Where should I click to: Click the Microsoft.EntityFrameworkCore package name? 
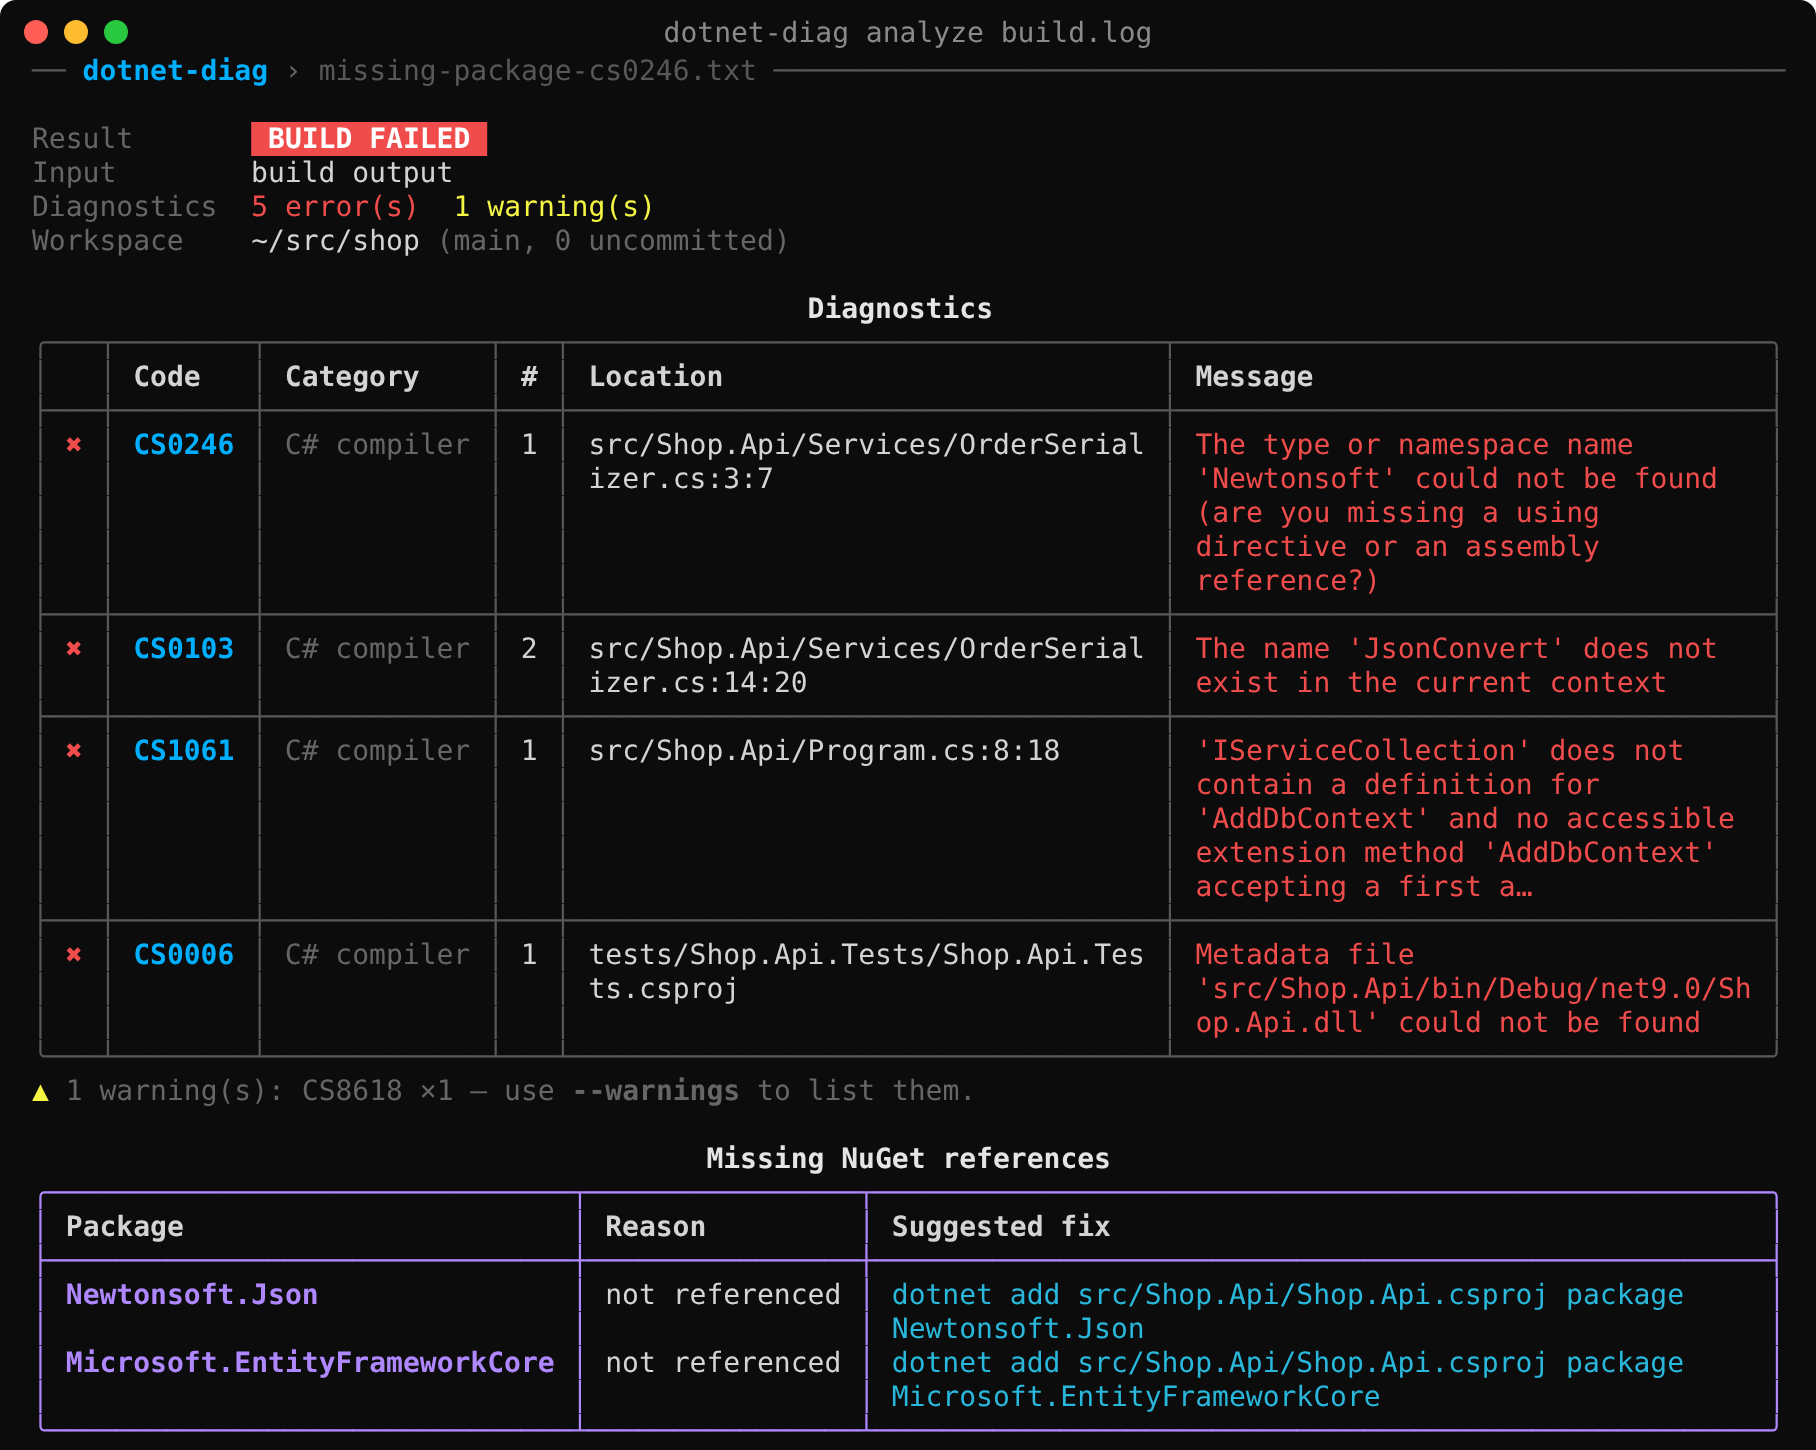310,1363
